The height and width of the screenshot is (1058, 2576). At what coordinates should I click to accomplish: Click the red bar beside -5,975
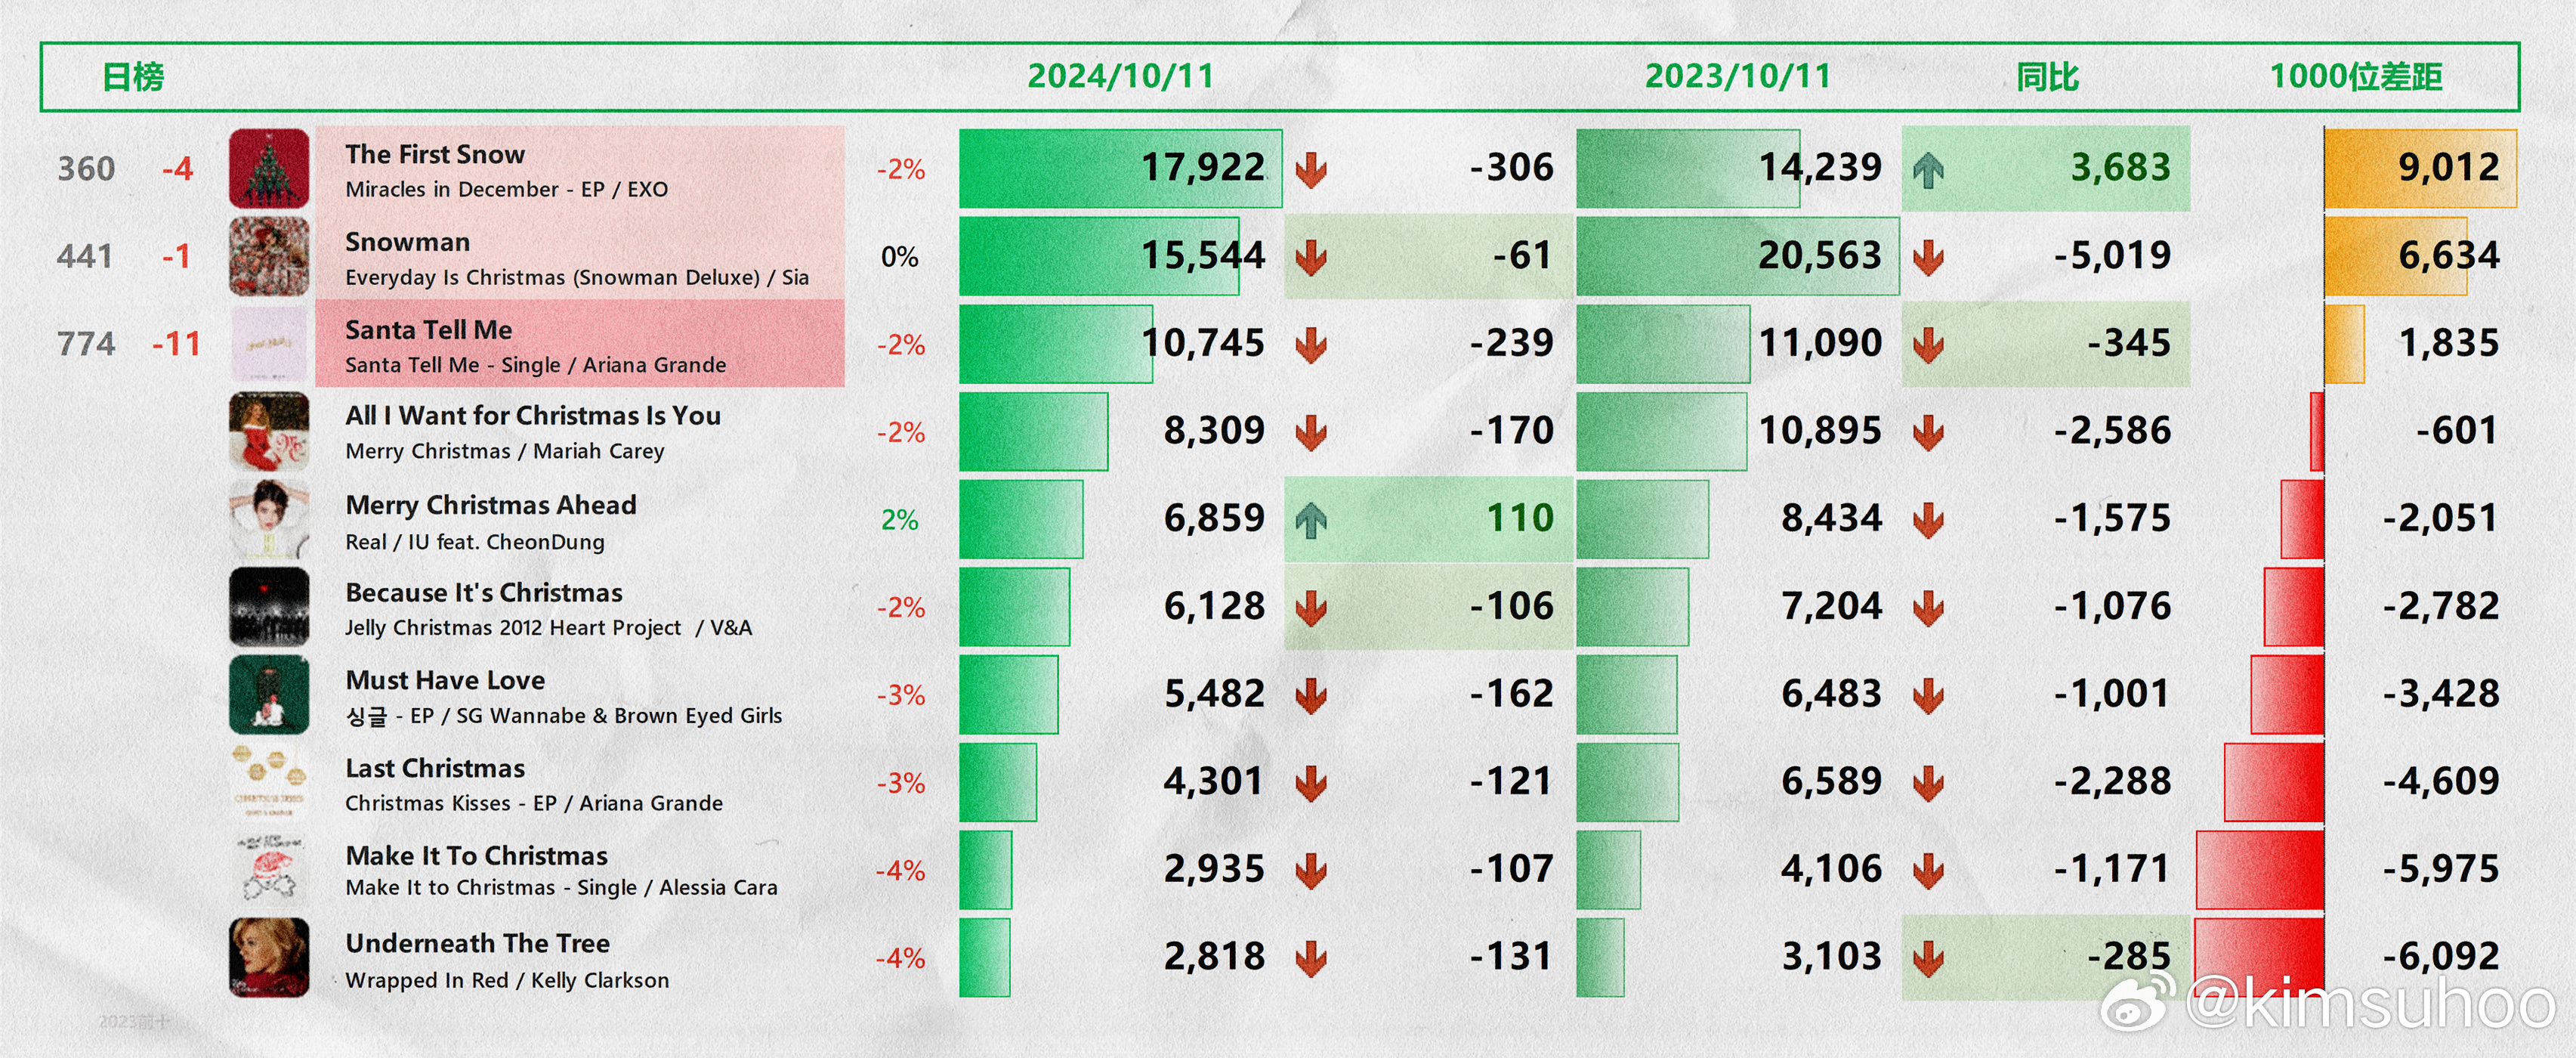2259,870
